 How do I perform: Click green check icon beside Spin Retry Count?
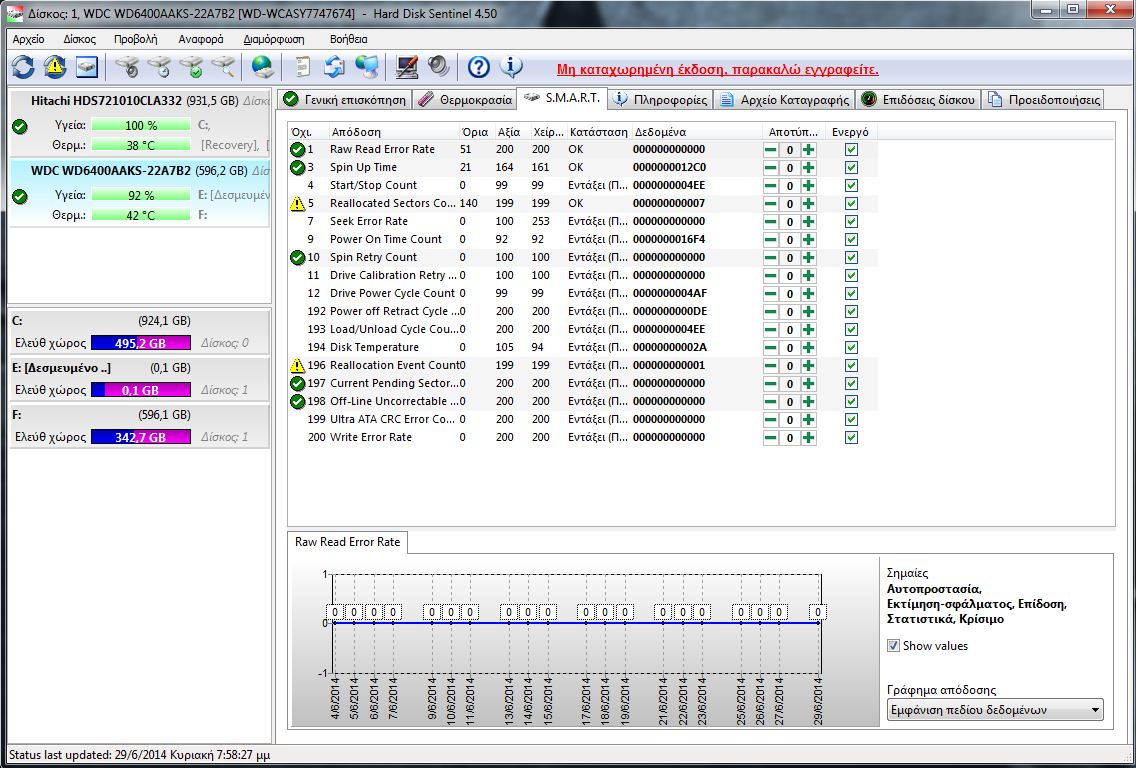tap(297, 258)
